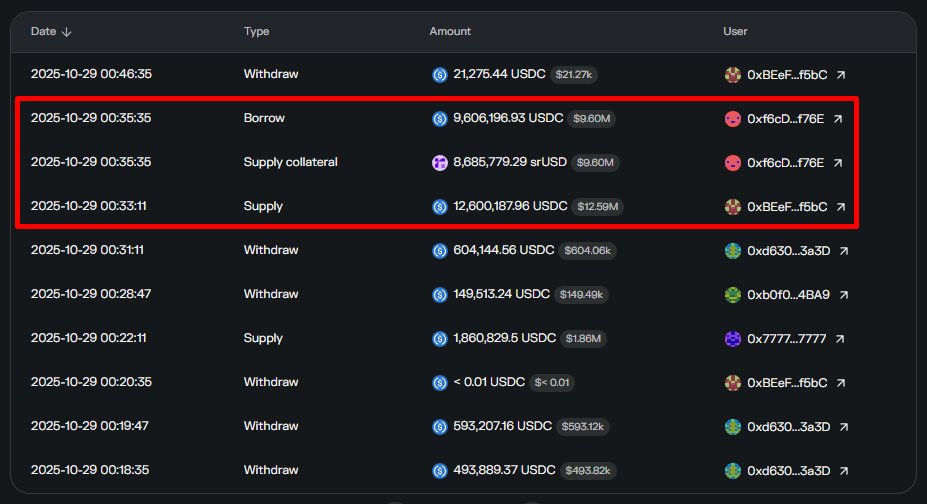Click the $604.06k value badge

click(x=587, y=251)
